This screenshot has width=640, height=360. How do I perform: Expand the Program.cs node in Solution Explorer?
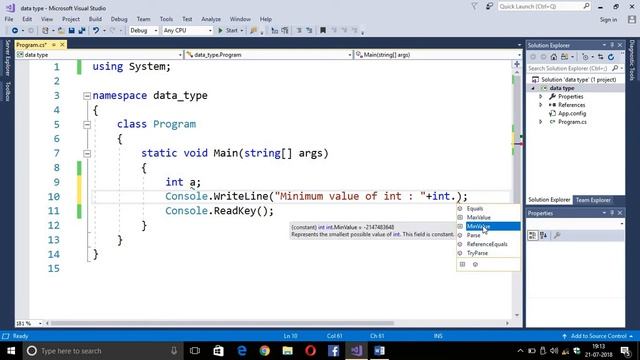[x=541, y=122]
